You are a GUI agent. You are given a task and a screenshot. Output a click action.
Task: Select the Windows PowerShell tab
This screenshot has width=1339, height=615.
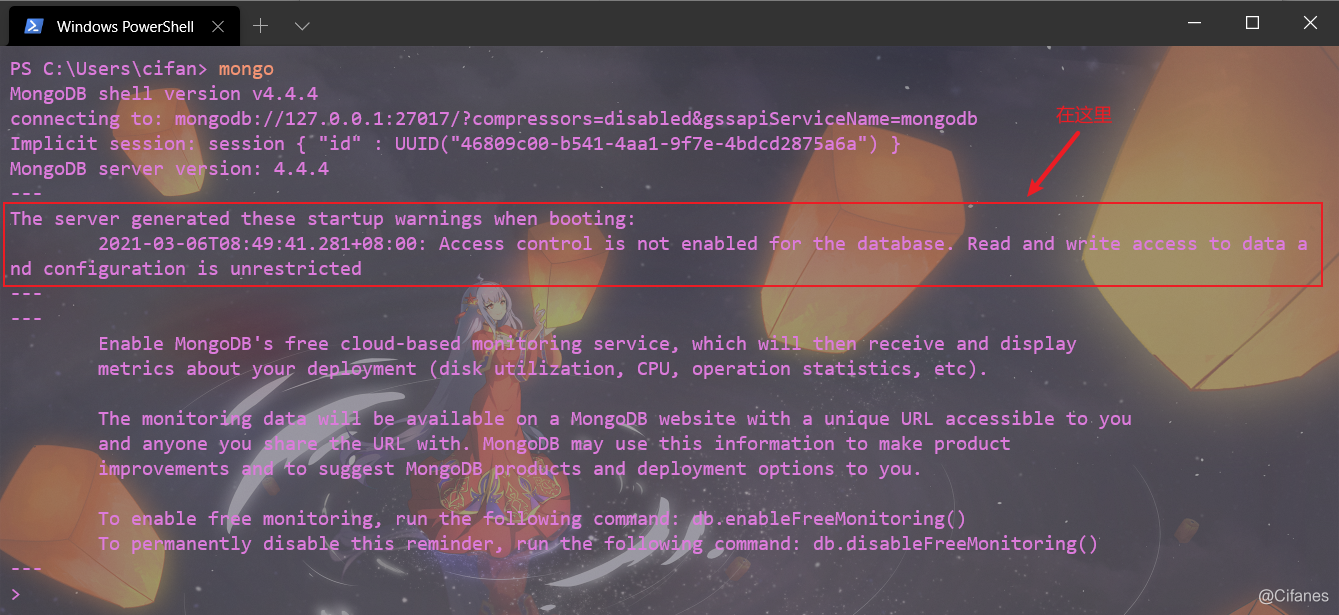click(x=124, y=26)
